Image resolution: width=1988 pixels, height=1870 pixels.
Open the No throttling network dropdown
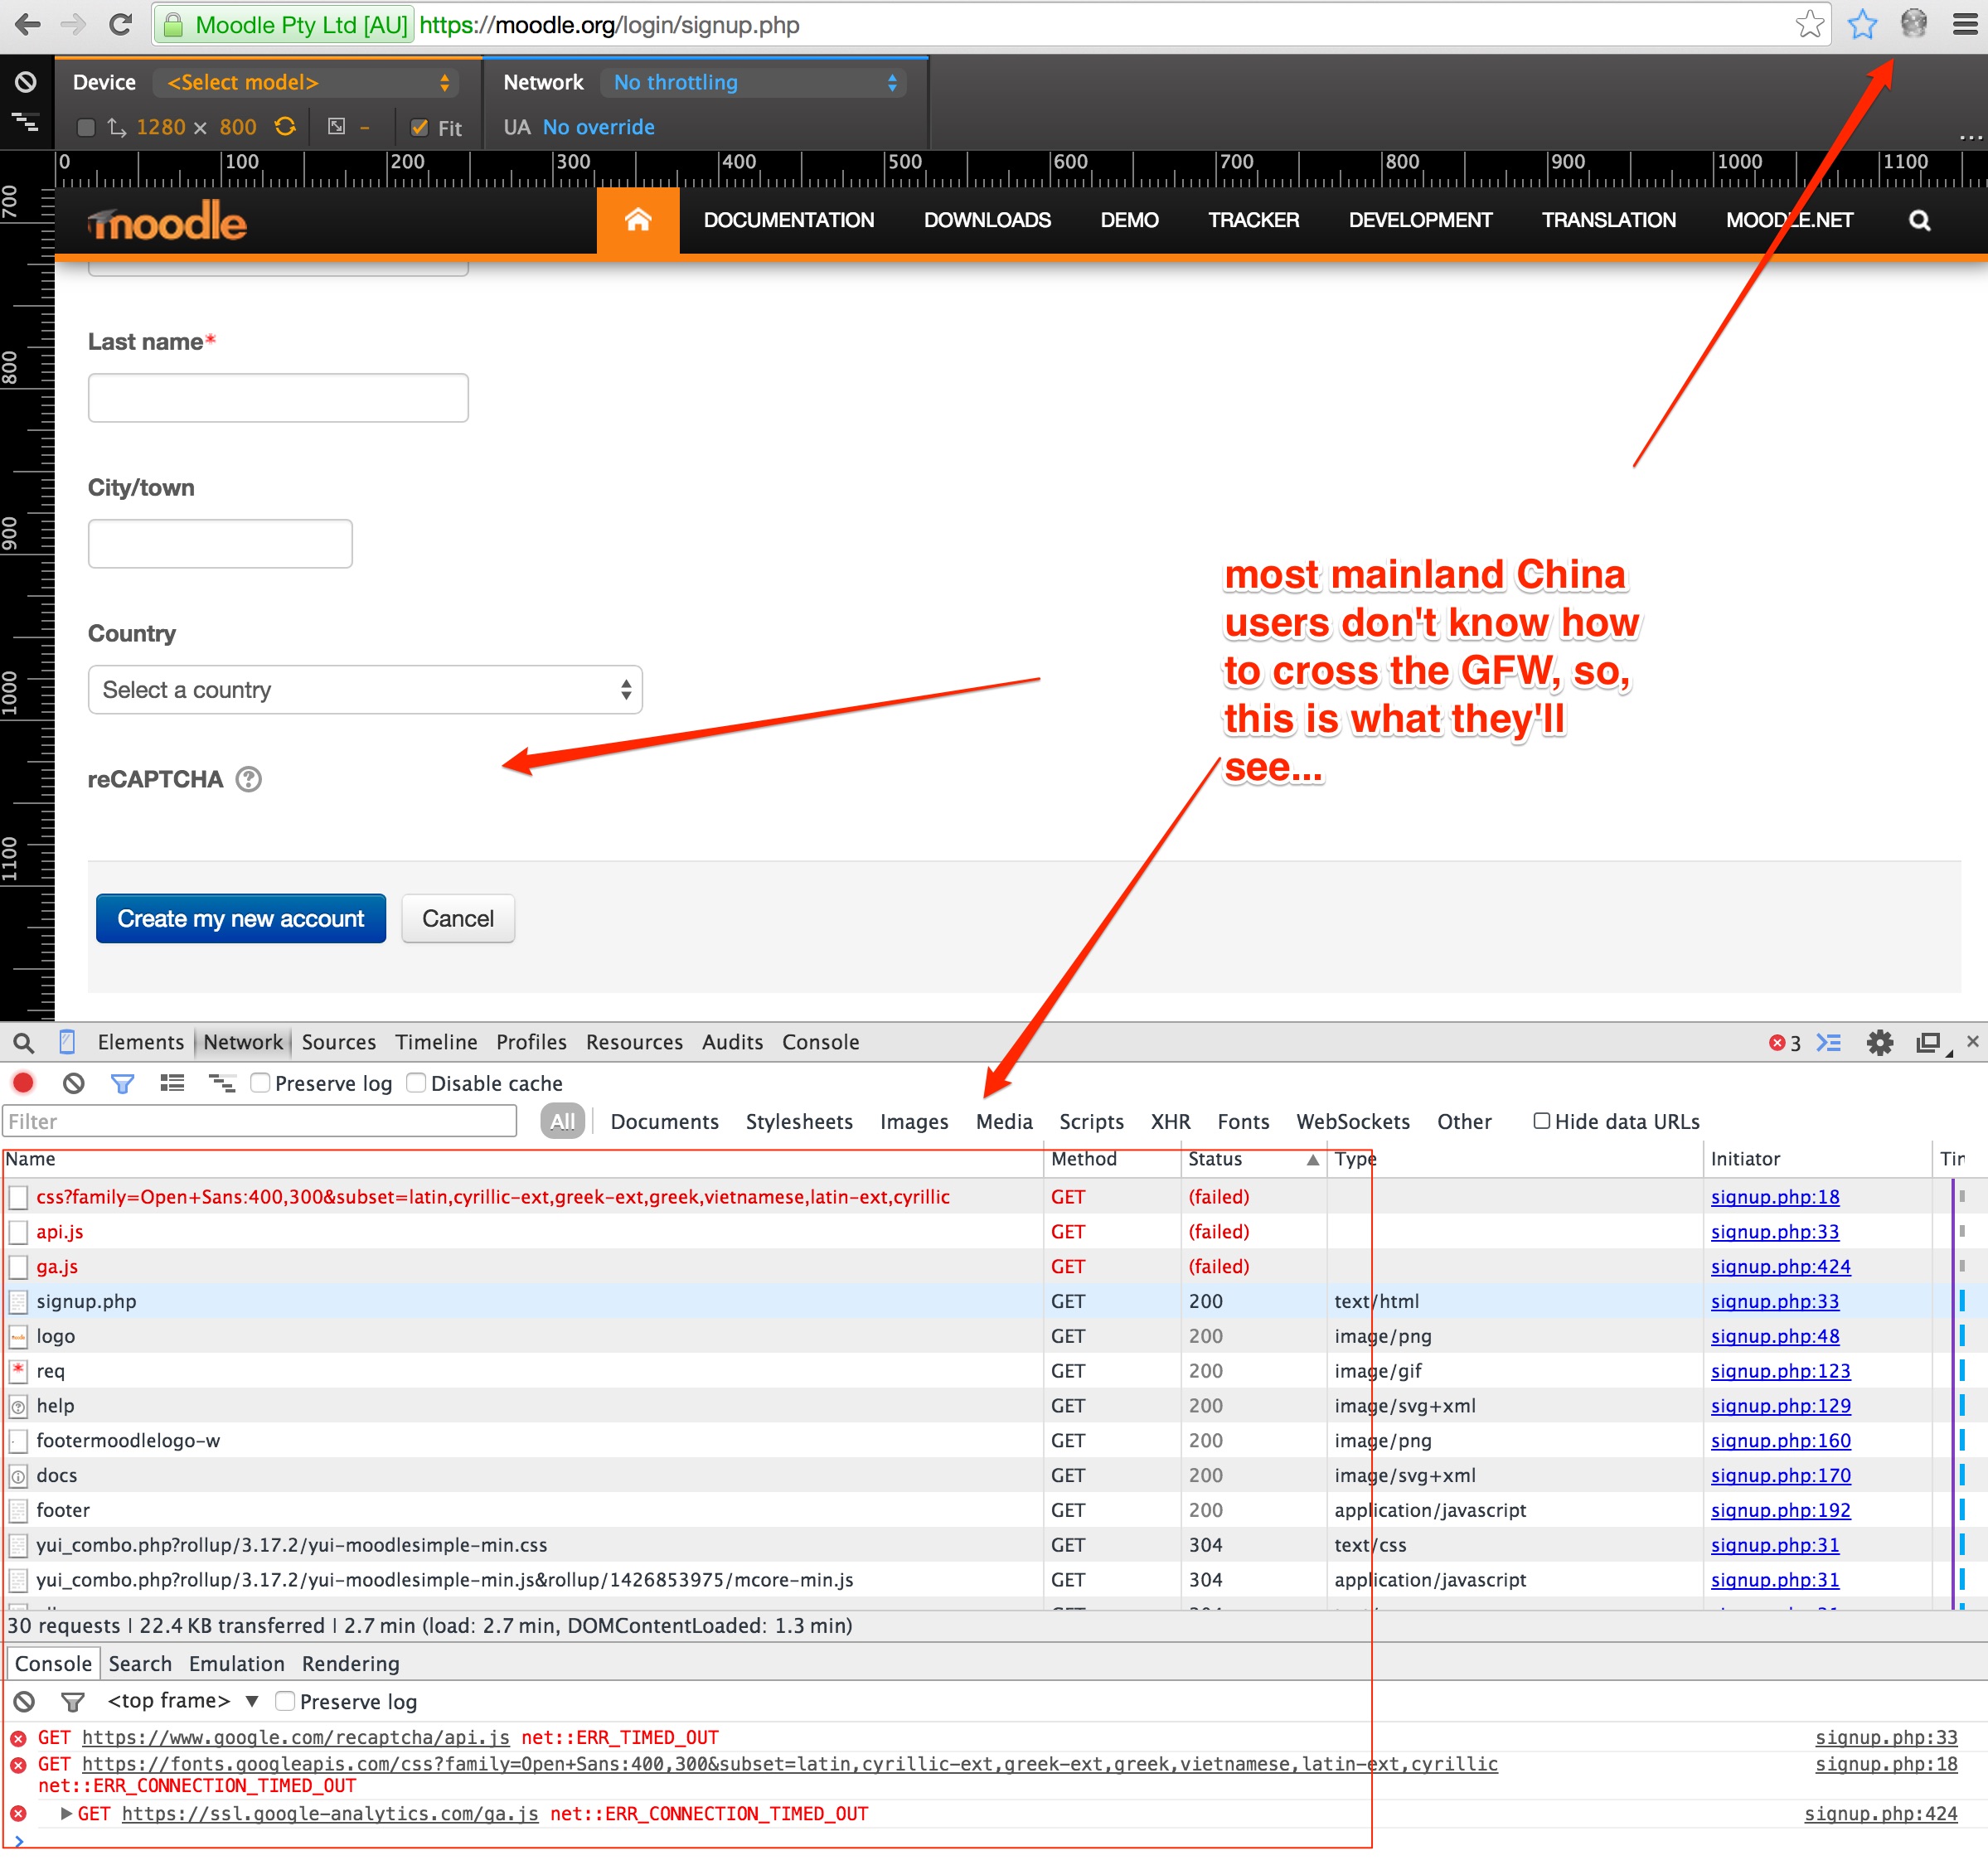pyautogui.click(x=754, y=82)
